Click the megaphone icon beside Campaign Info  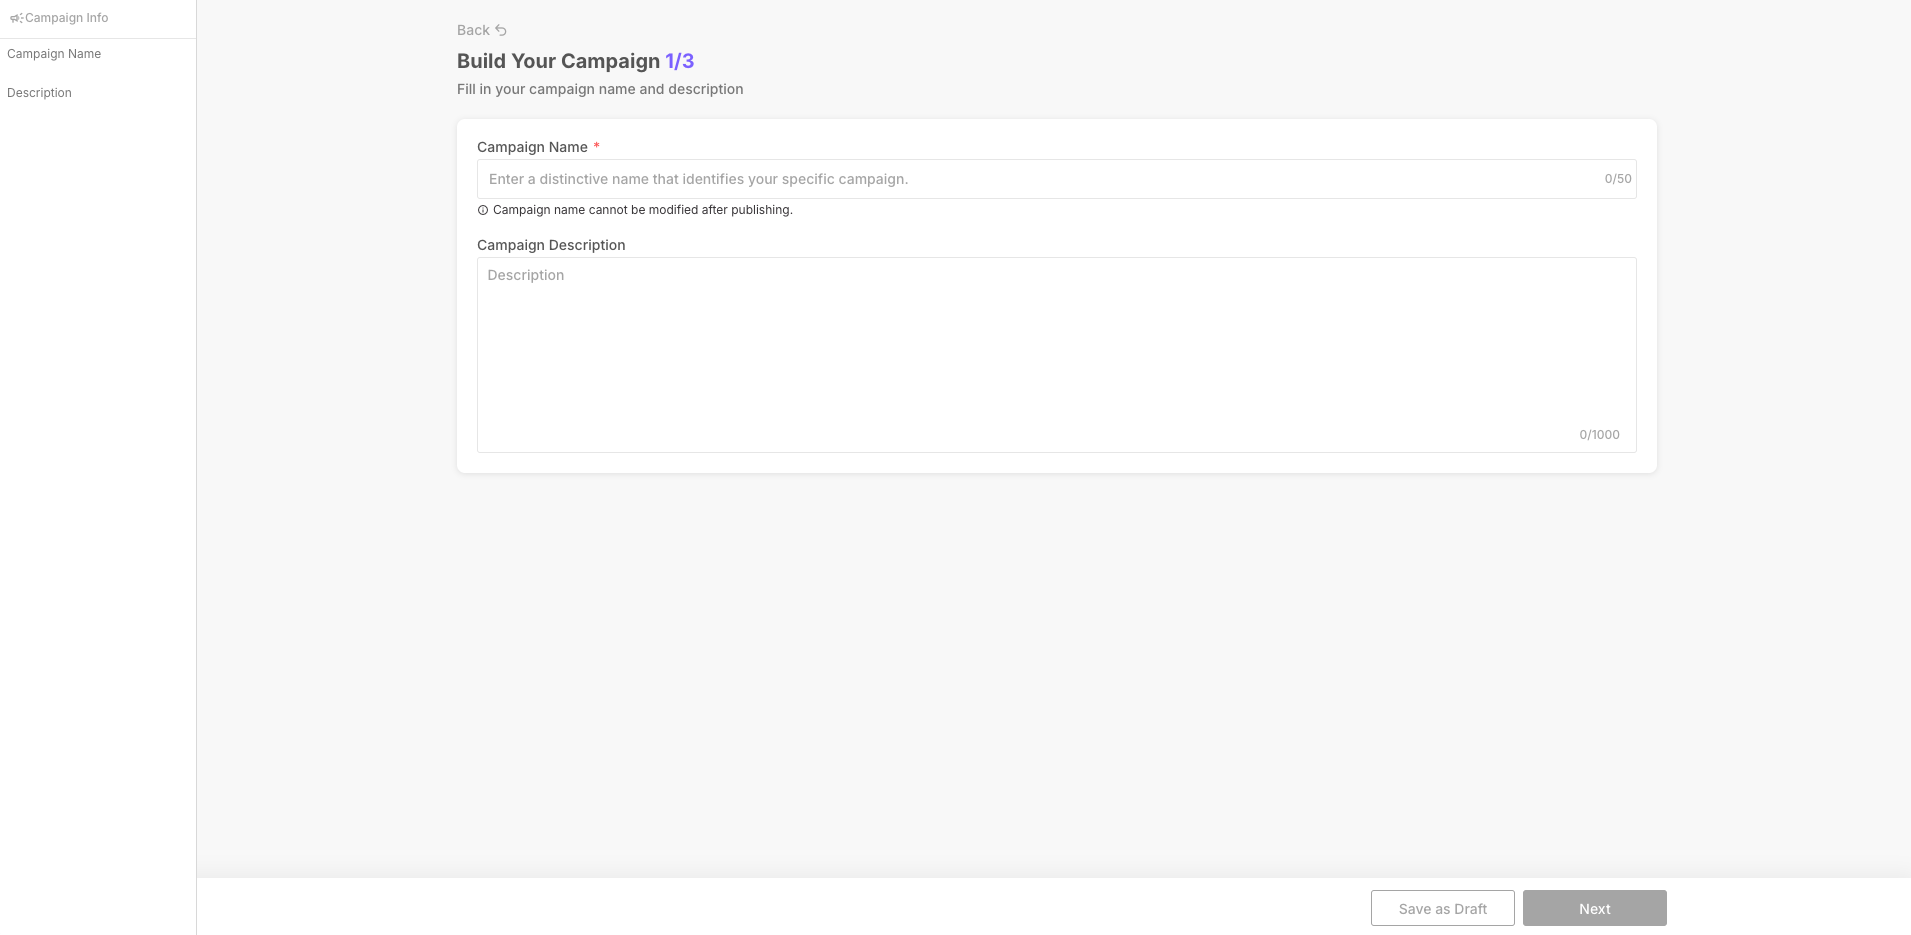pos(16,18)
